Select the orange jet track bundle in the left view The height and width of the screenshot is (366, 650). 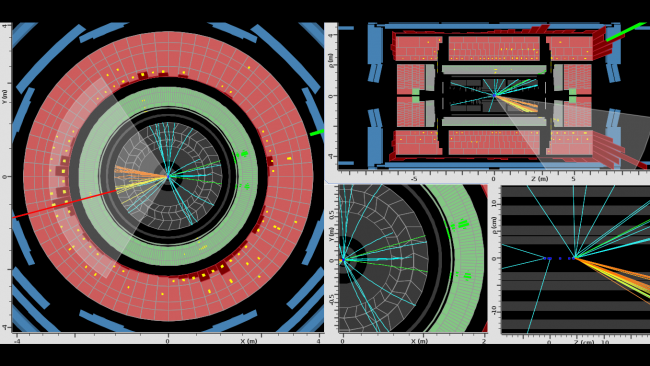[x=139, y=172]
